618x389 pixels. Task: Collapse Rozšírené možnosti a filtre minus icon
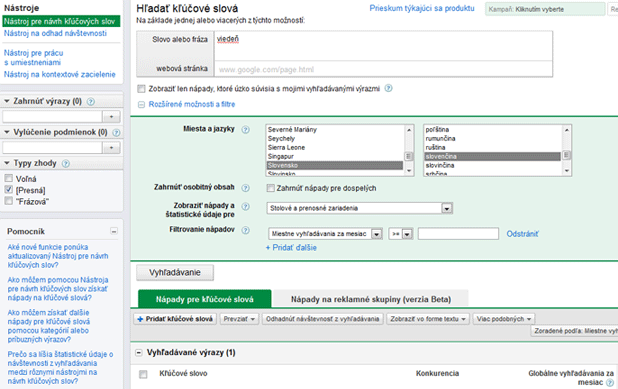tap(141, 104)
